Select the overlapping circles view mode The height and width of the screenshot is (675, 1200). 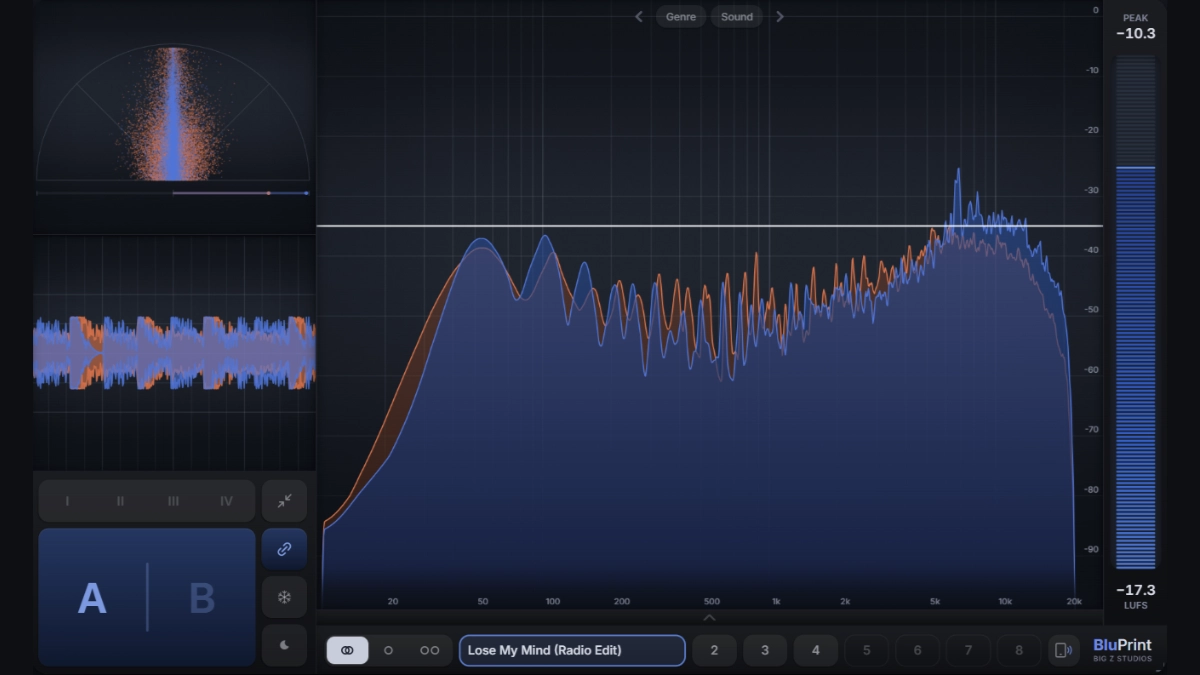click(x=347, y=650)
